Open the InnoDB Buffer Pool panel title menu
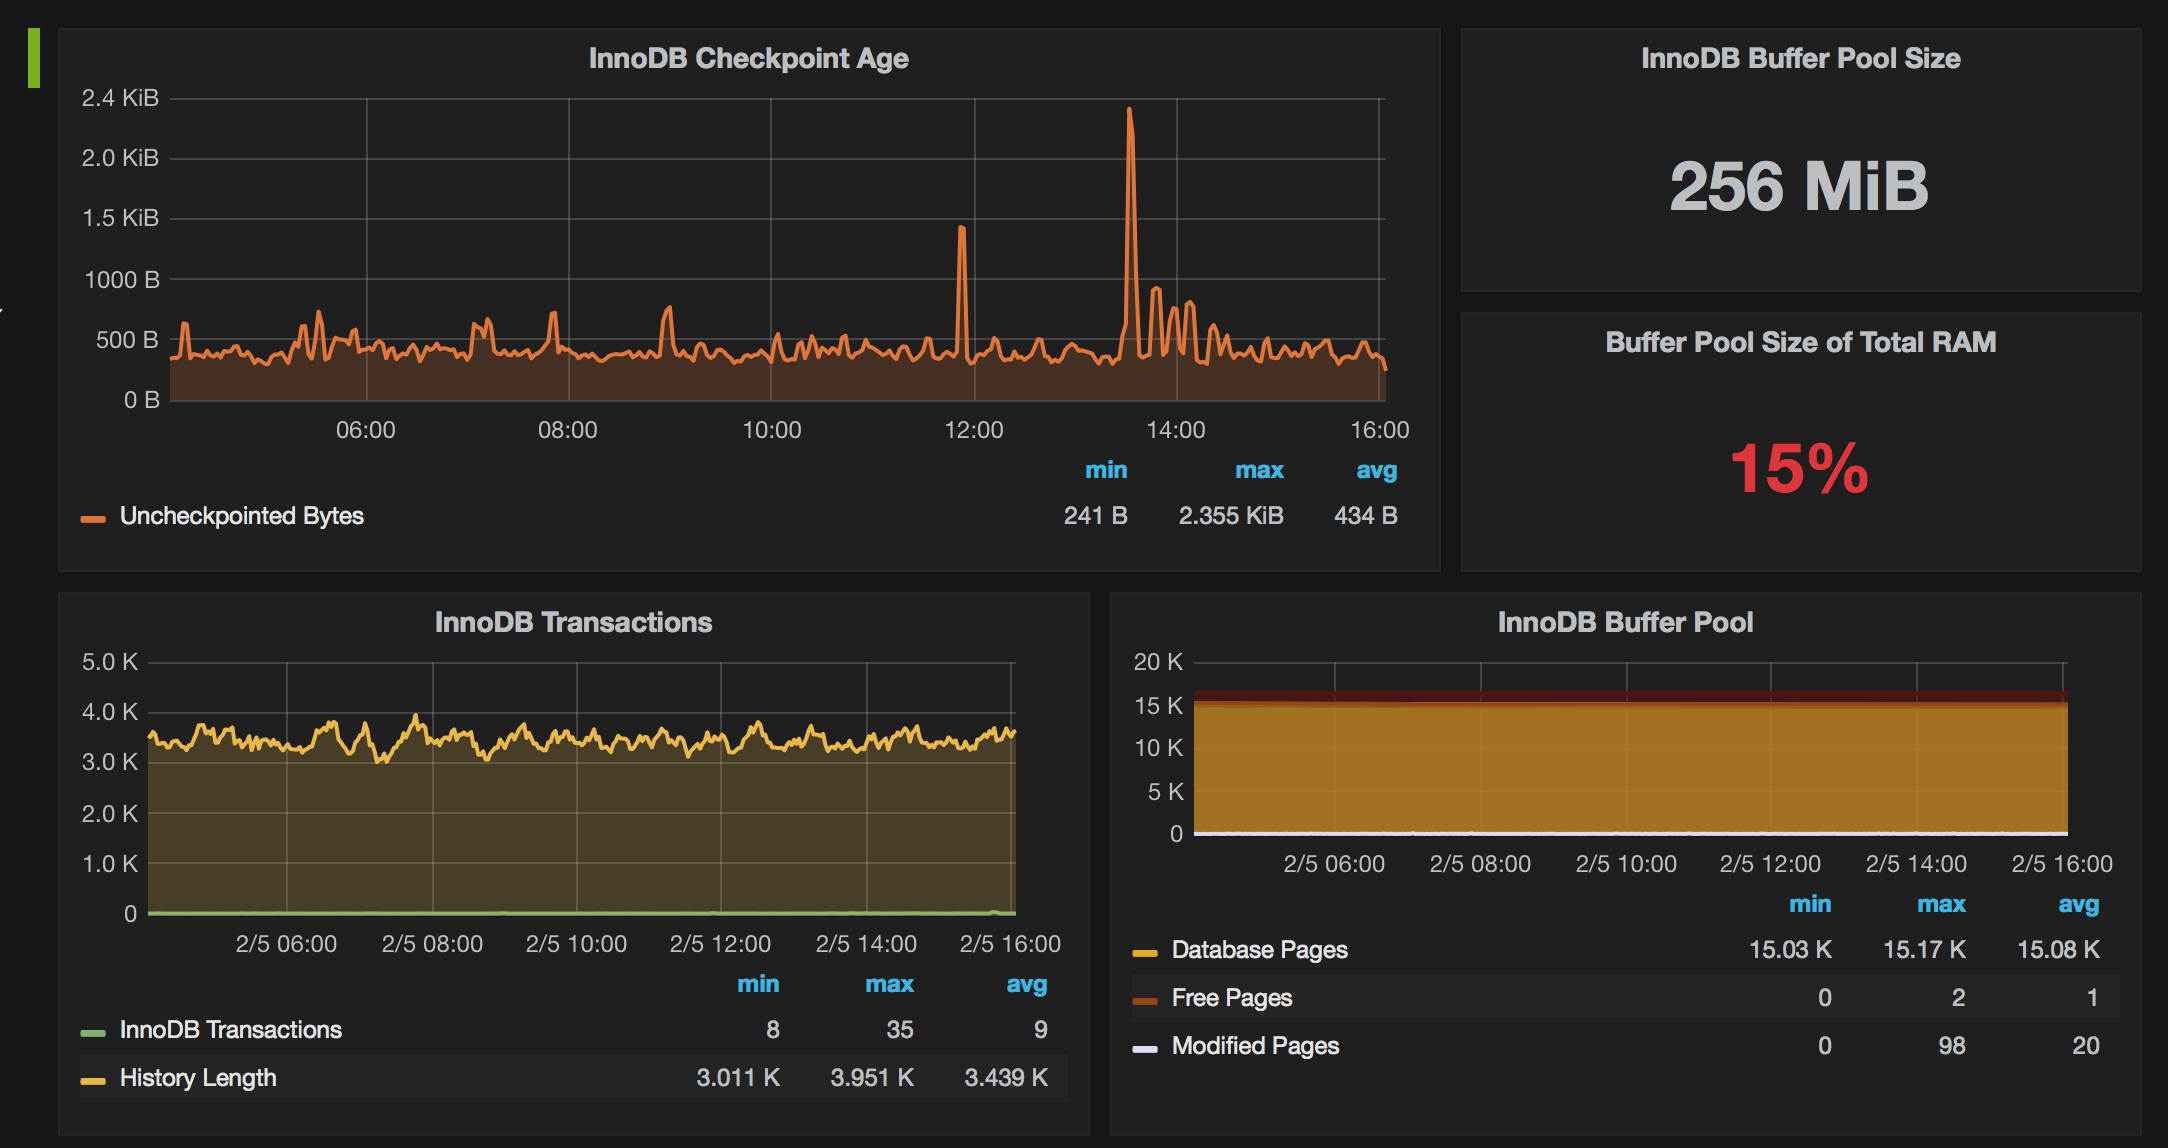The height and width of the screenshot is (1148, 2168). click(x=1625, y=623)
